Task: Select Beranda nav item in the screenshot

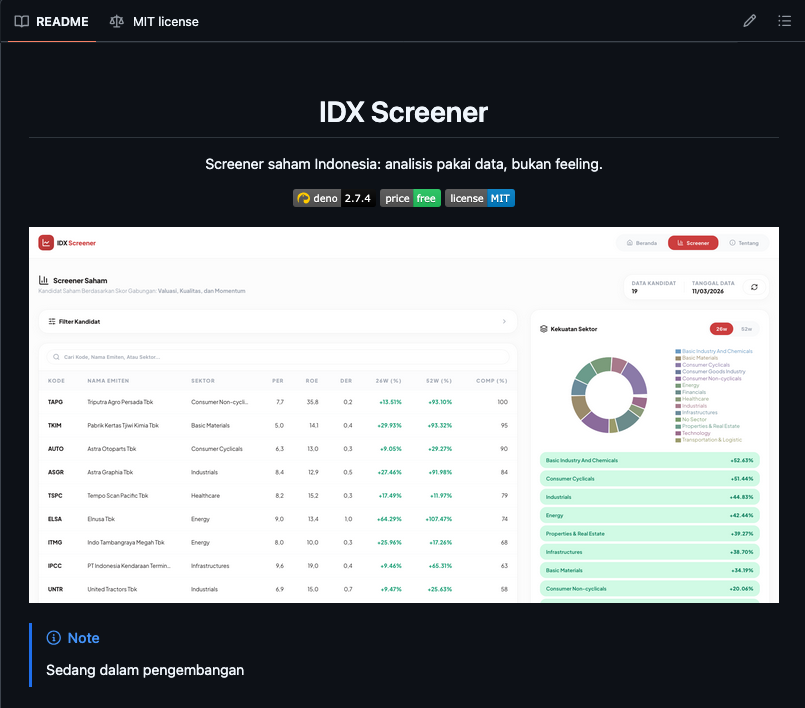Action: coord(642,243)
